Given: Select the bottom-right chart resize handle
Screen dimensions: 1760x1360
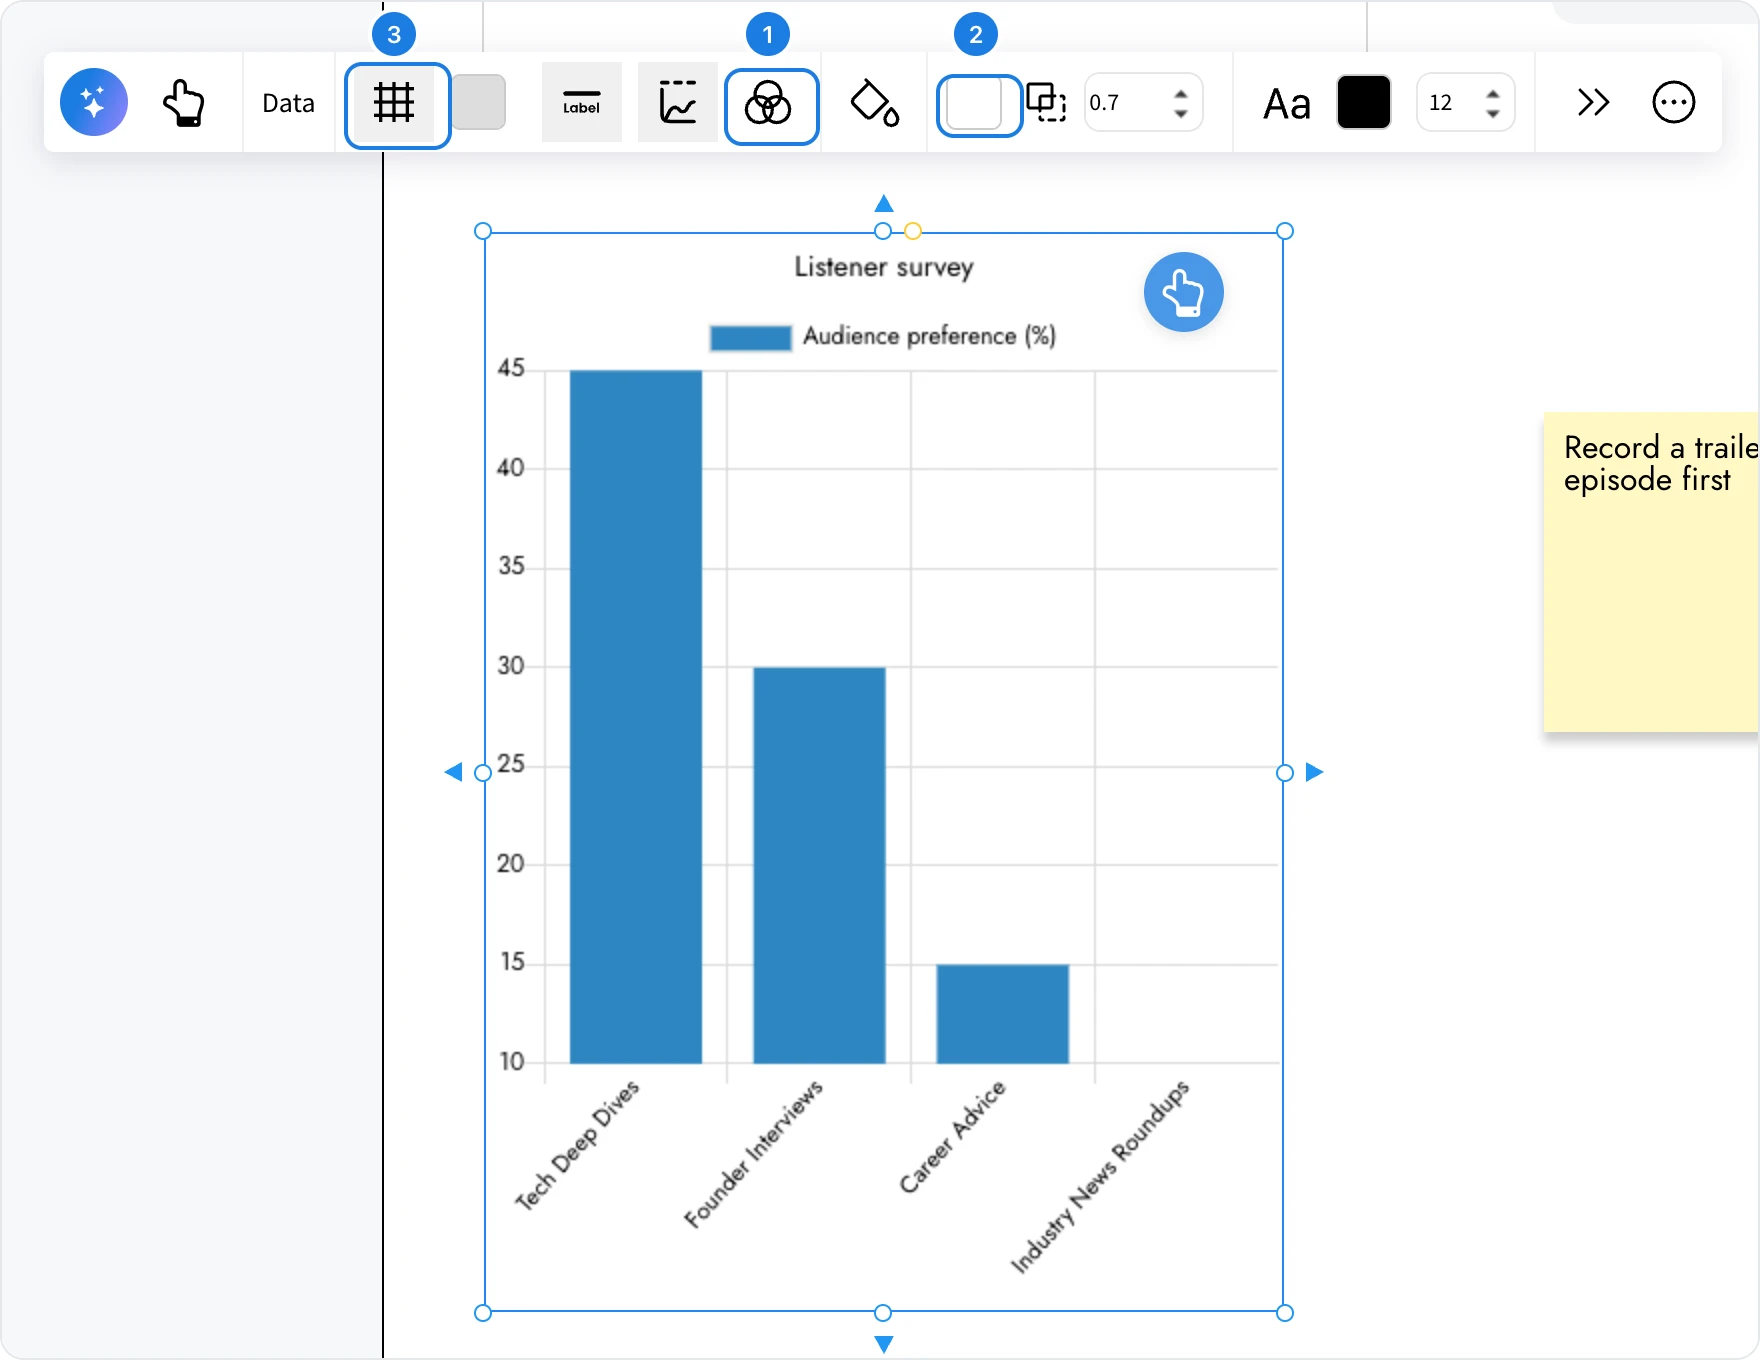Looking at the screenshot, I should point(1285,1313).
